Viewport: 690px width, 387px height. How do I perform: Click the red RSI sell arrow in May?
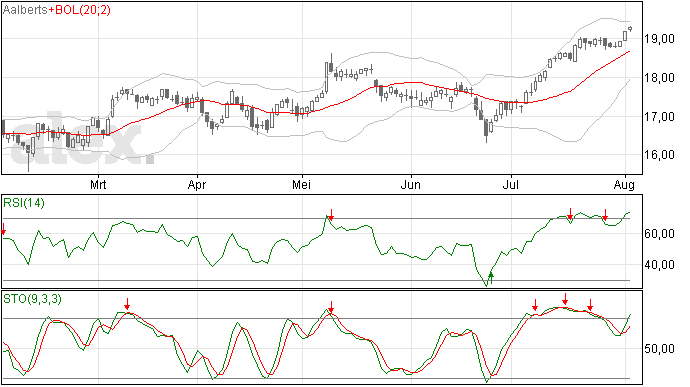pyautogui.click(x=331, y=214)
